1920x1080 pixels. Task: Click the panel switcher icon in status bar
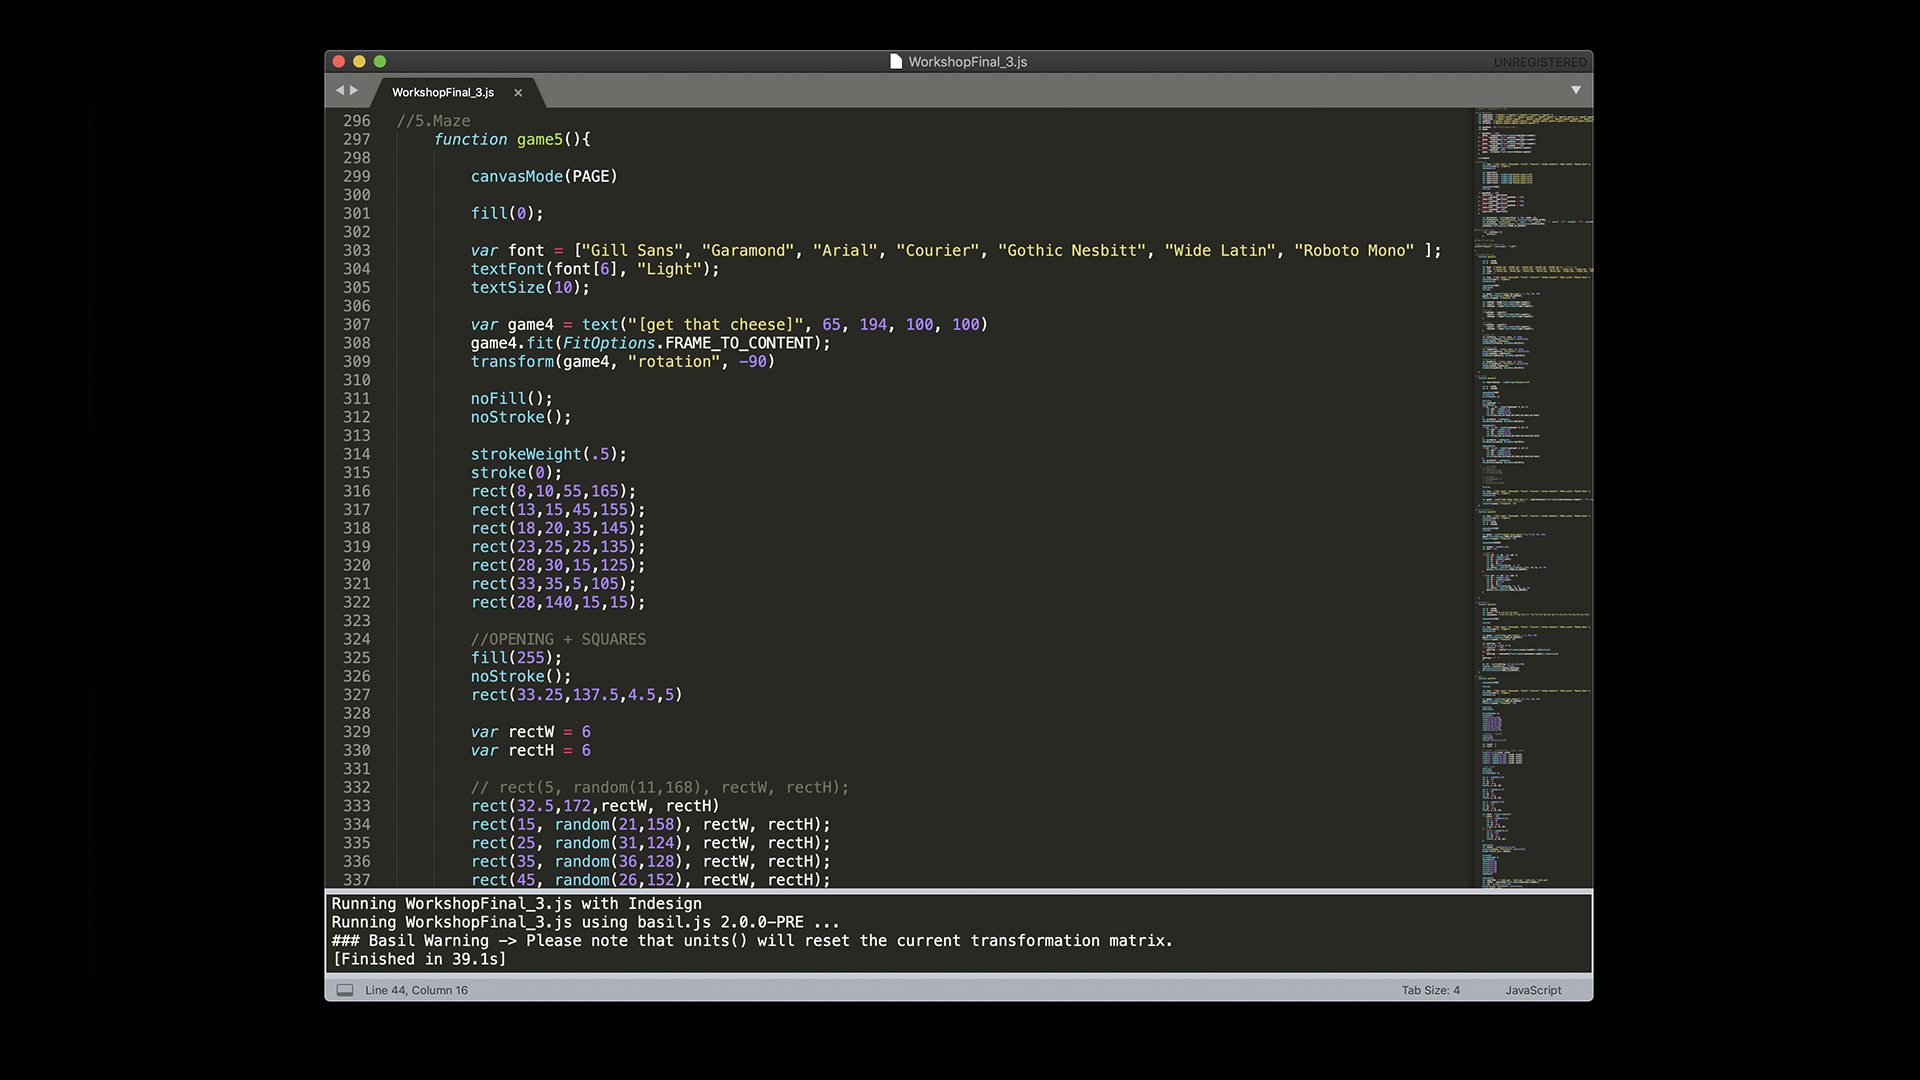tap(345, 990)
